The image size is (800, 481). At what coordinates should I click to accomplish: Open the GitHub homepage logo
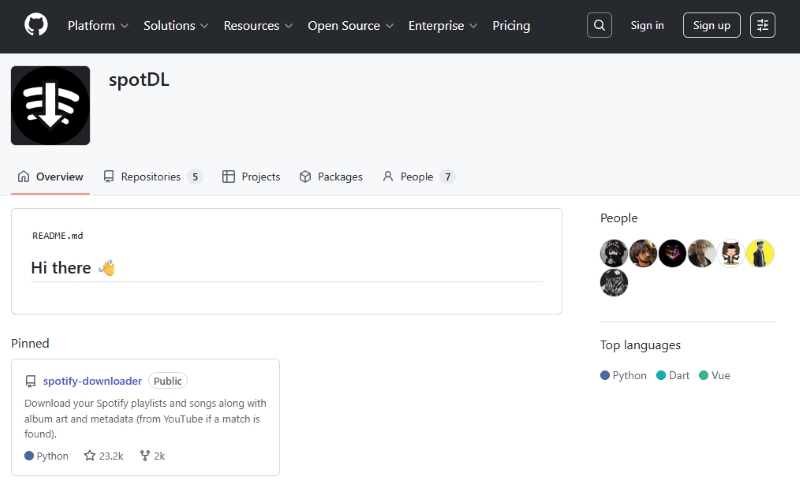[36, 25]
